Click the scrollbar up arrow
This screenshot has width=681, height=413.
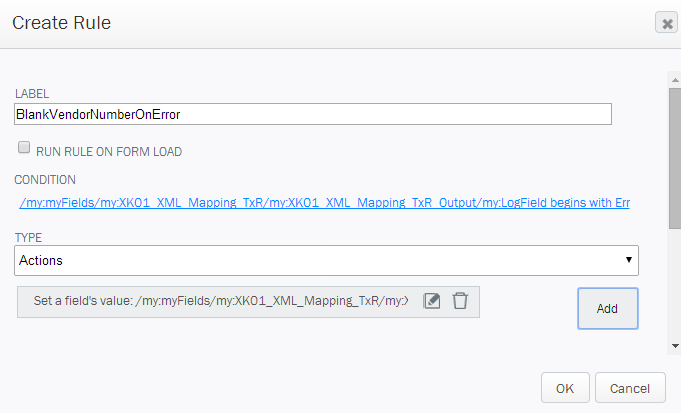tap(675, 80)
